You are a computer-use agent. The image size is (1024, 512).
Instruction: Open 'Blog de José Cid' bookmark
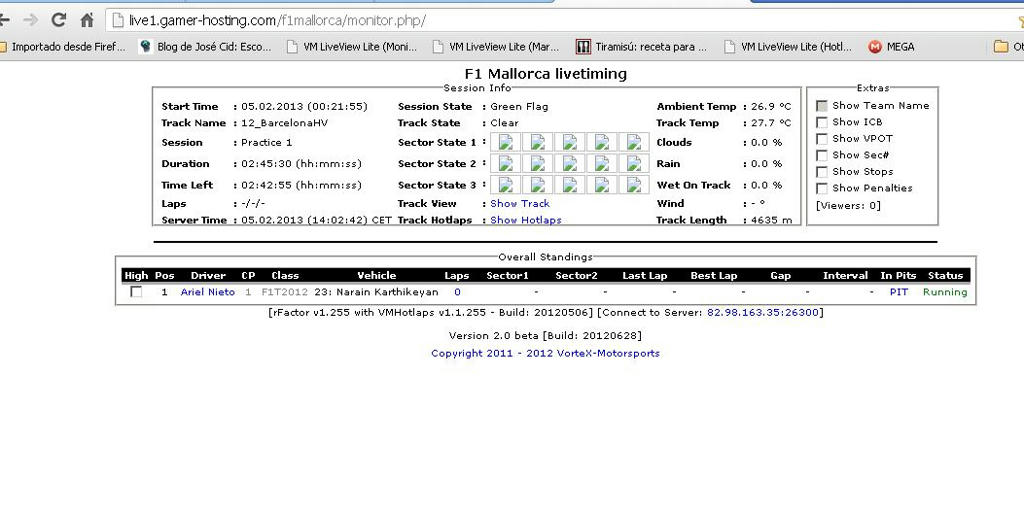[206, 47]
